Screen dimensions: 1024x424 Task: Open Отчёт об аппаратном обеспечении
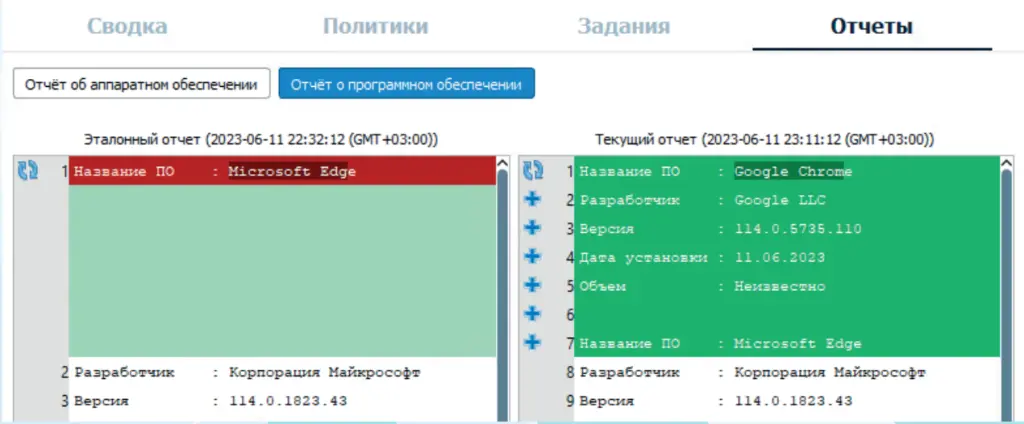point(142,84)
